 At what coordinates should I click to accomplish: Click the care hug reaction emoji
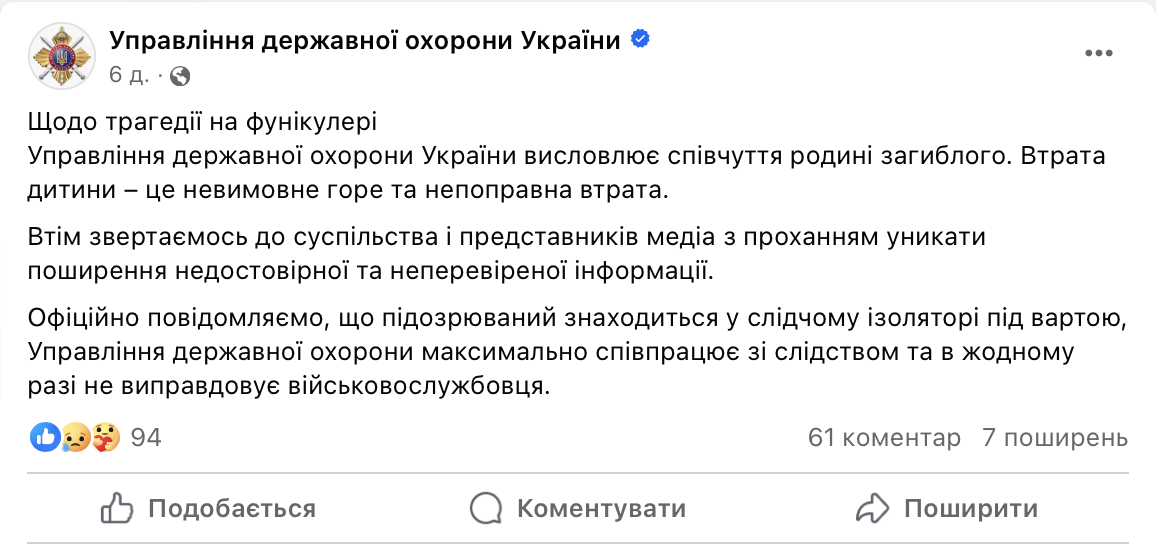click(x=105, y=437)
